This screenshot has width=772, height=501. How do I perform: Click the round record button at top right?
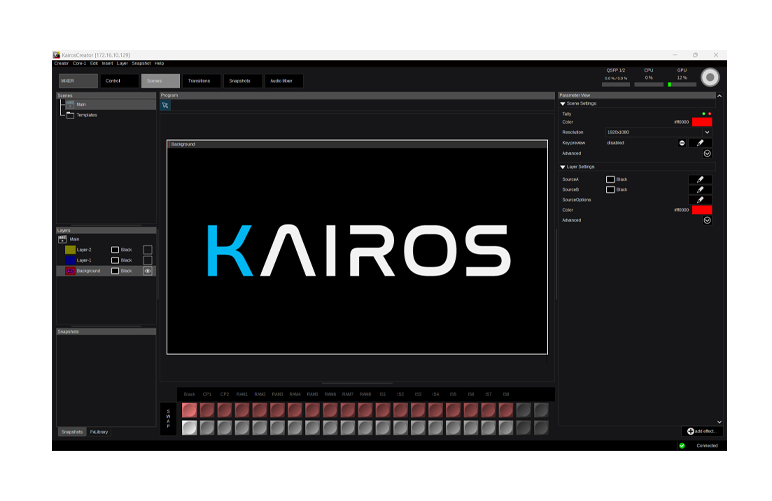pos(710,77)
